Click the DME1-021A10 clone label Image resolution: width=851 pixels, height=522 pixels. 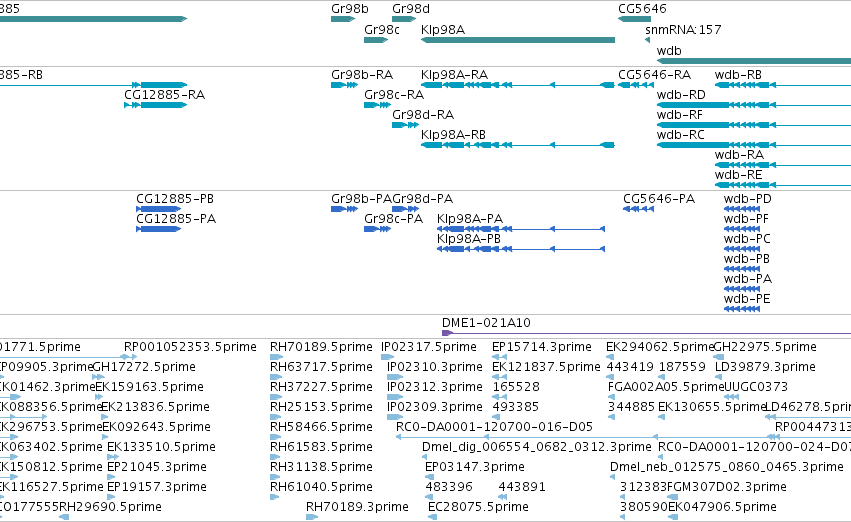point(486,323)
